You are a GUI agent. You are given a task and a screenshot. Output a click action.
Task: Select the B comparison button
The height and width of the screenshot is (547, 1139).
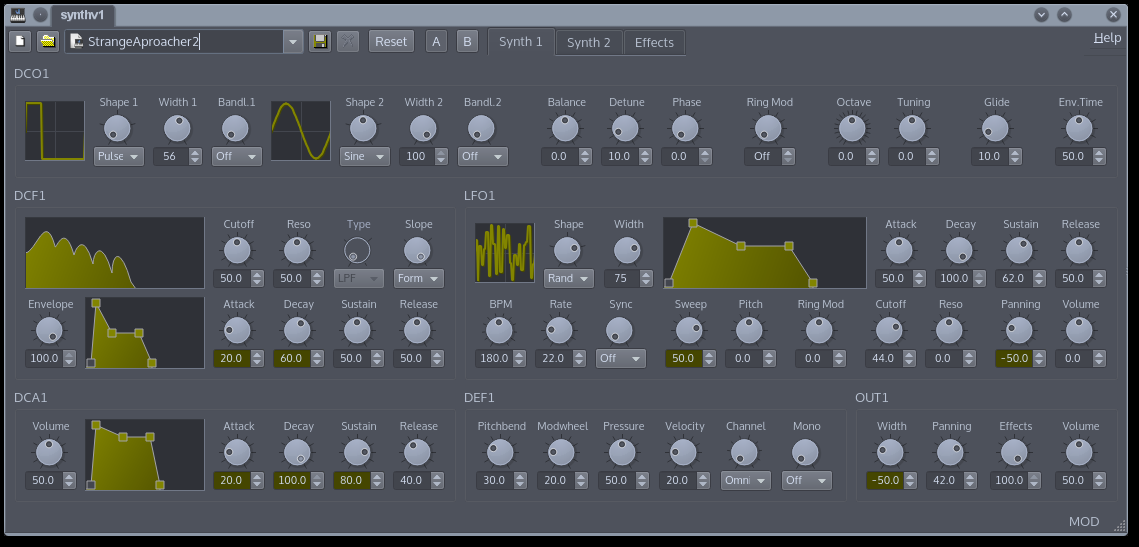click(468, 41)
